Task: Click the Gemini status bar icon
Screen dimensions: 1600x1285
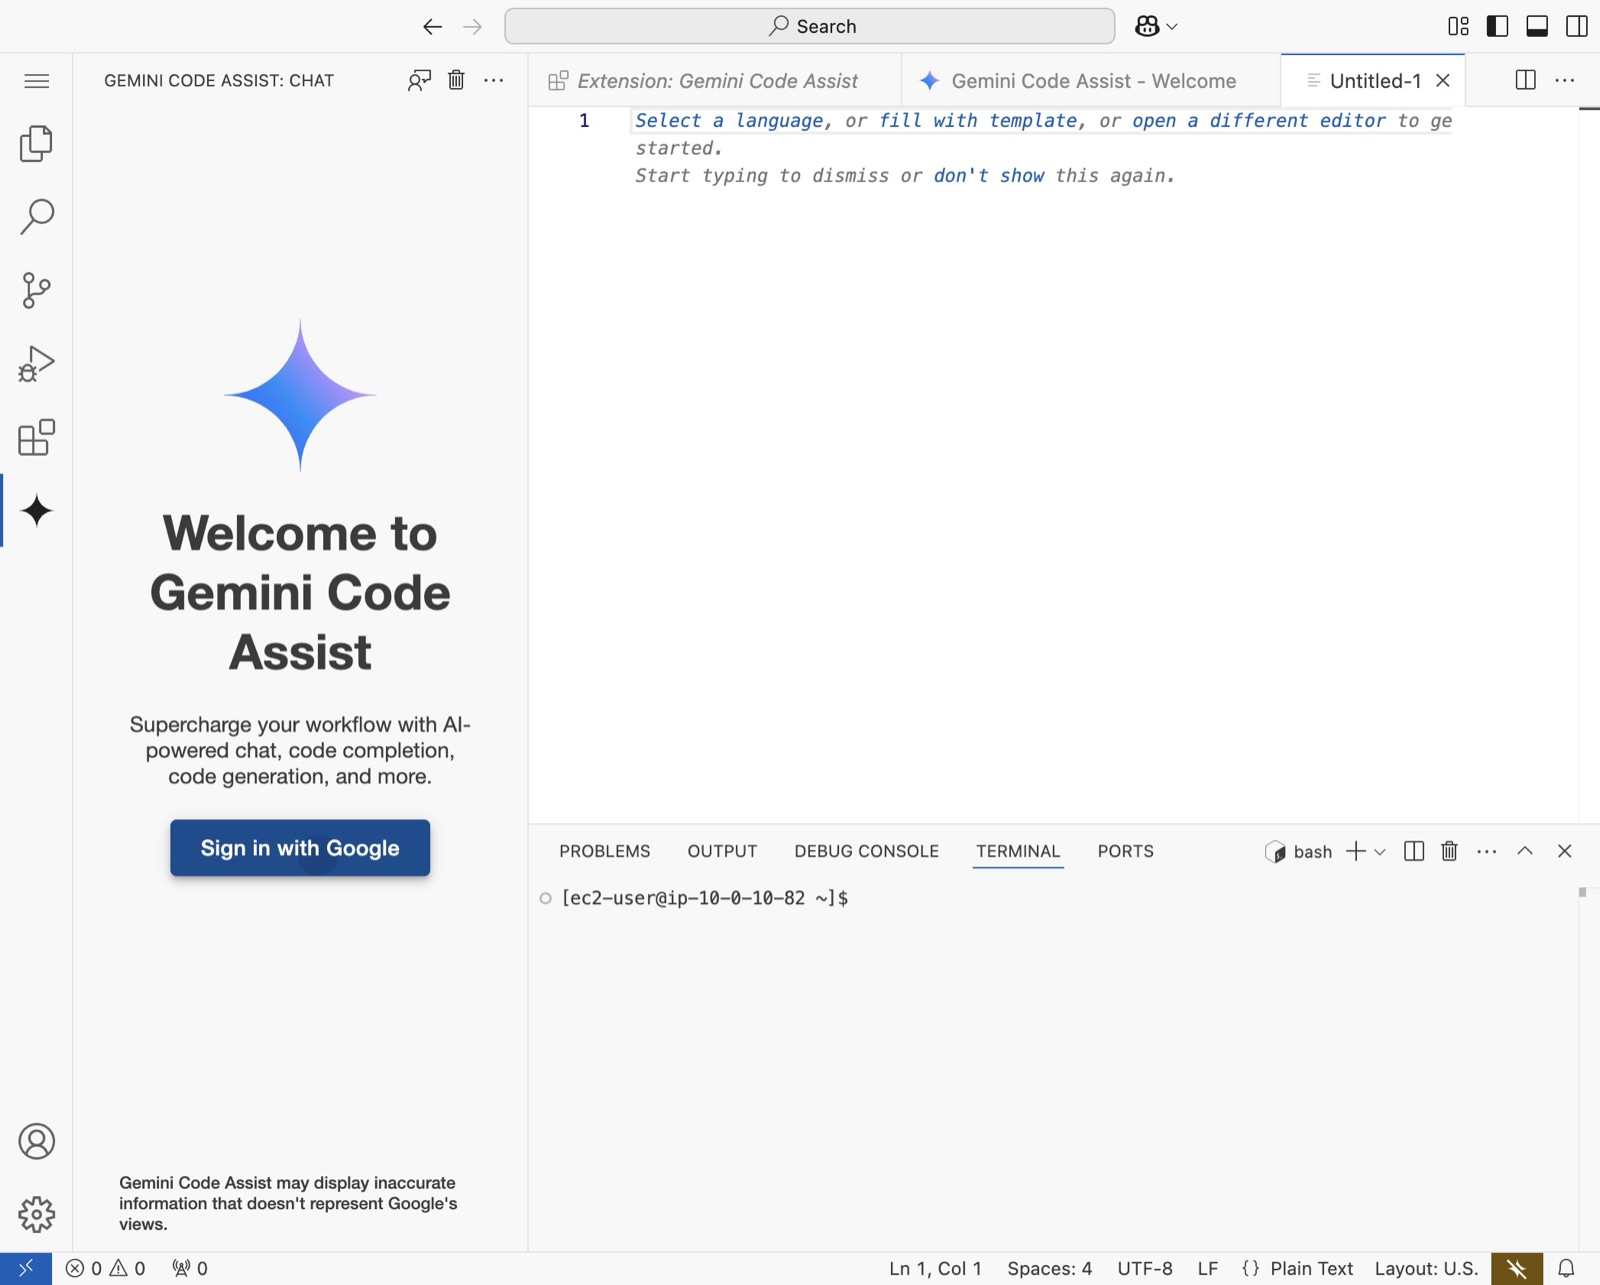Action: click(x=1517, y=1268)
